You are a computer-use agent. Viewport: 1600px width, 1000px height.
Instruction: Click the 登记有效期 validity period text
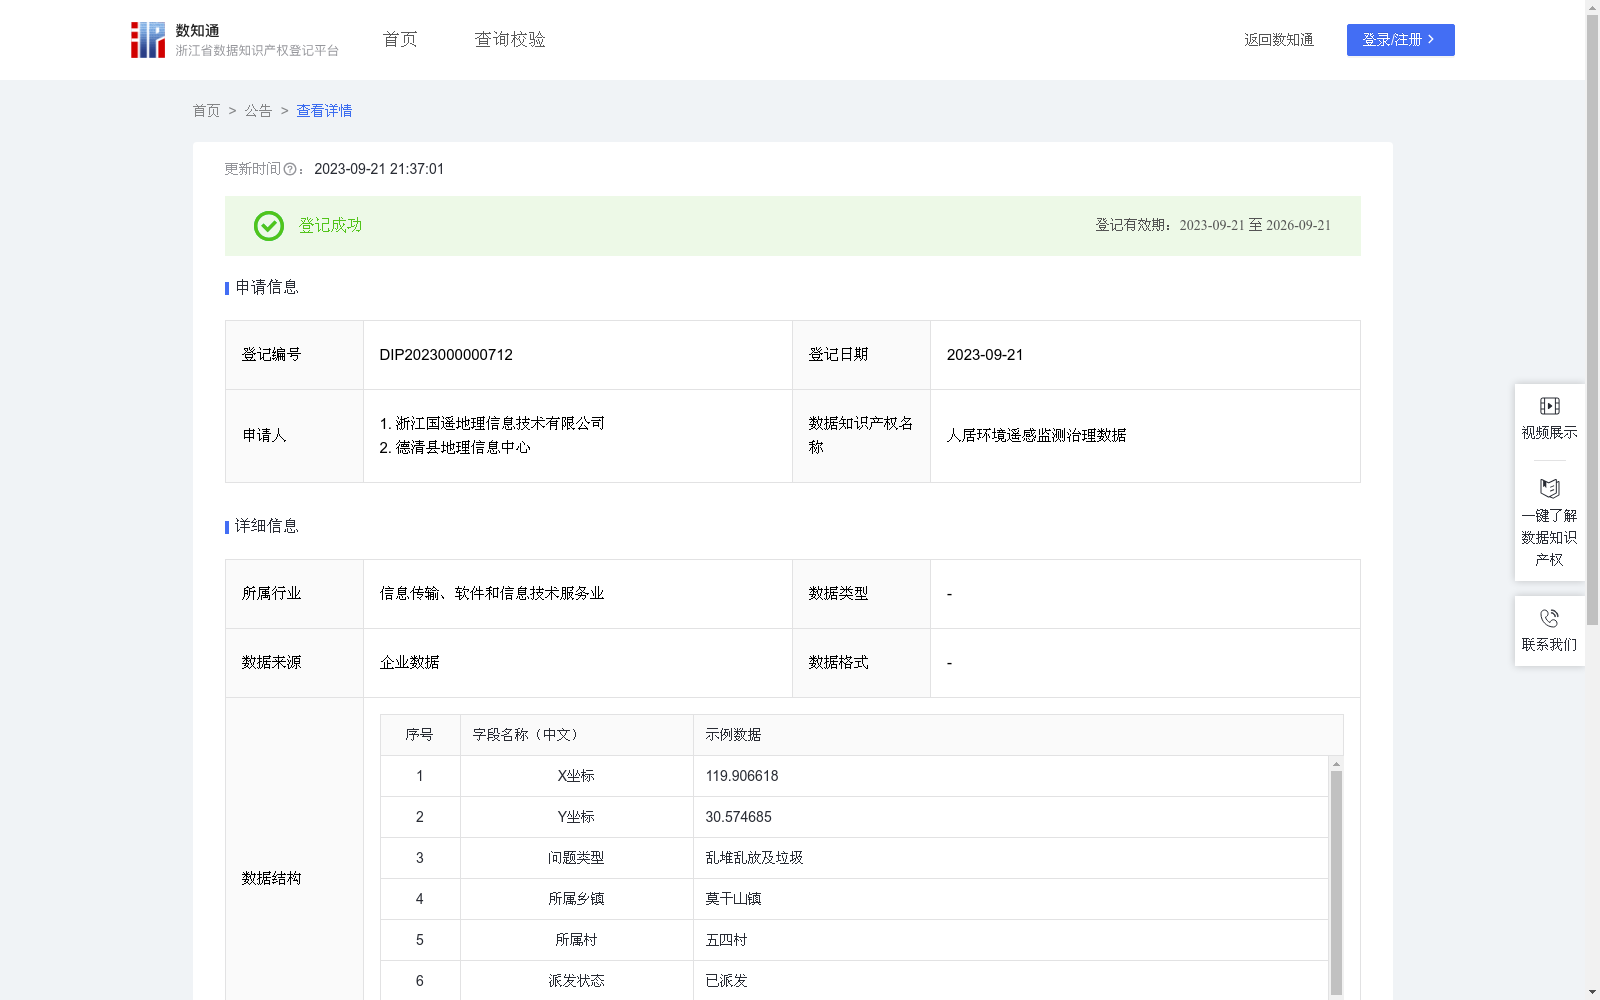1213,226
